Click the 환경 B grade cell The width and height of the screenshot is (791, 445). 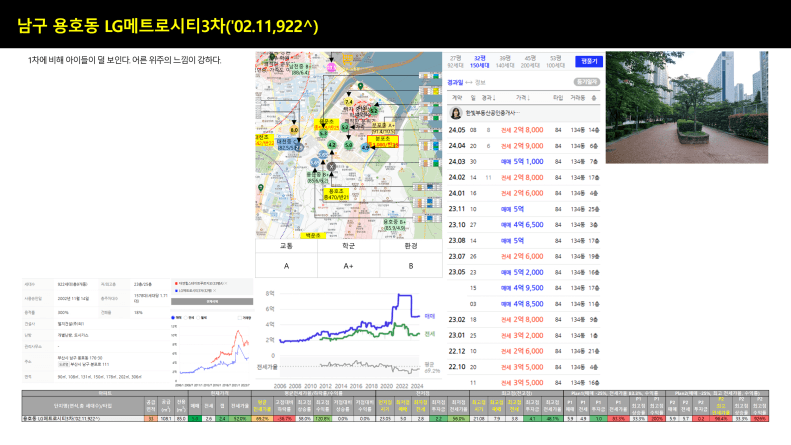click(411, 265)
